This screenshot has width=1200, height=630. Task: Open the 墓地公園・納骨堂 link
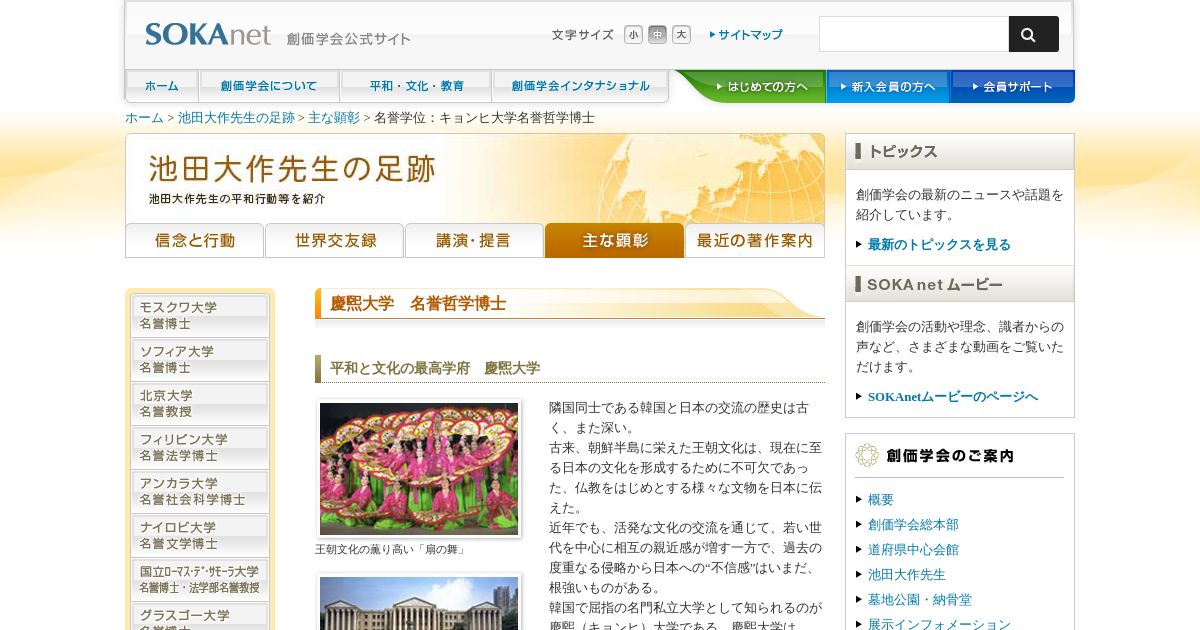click(x=920, y=600)
